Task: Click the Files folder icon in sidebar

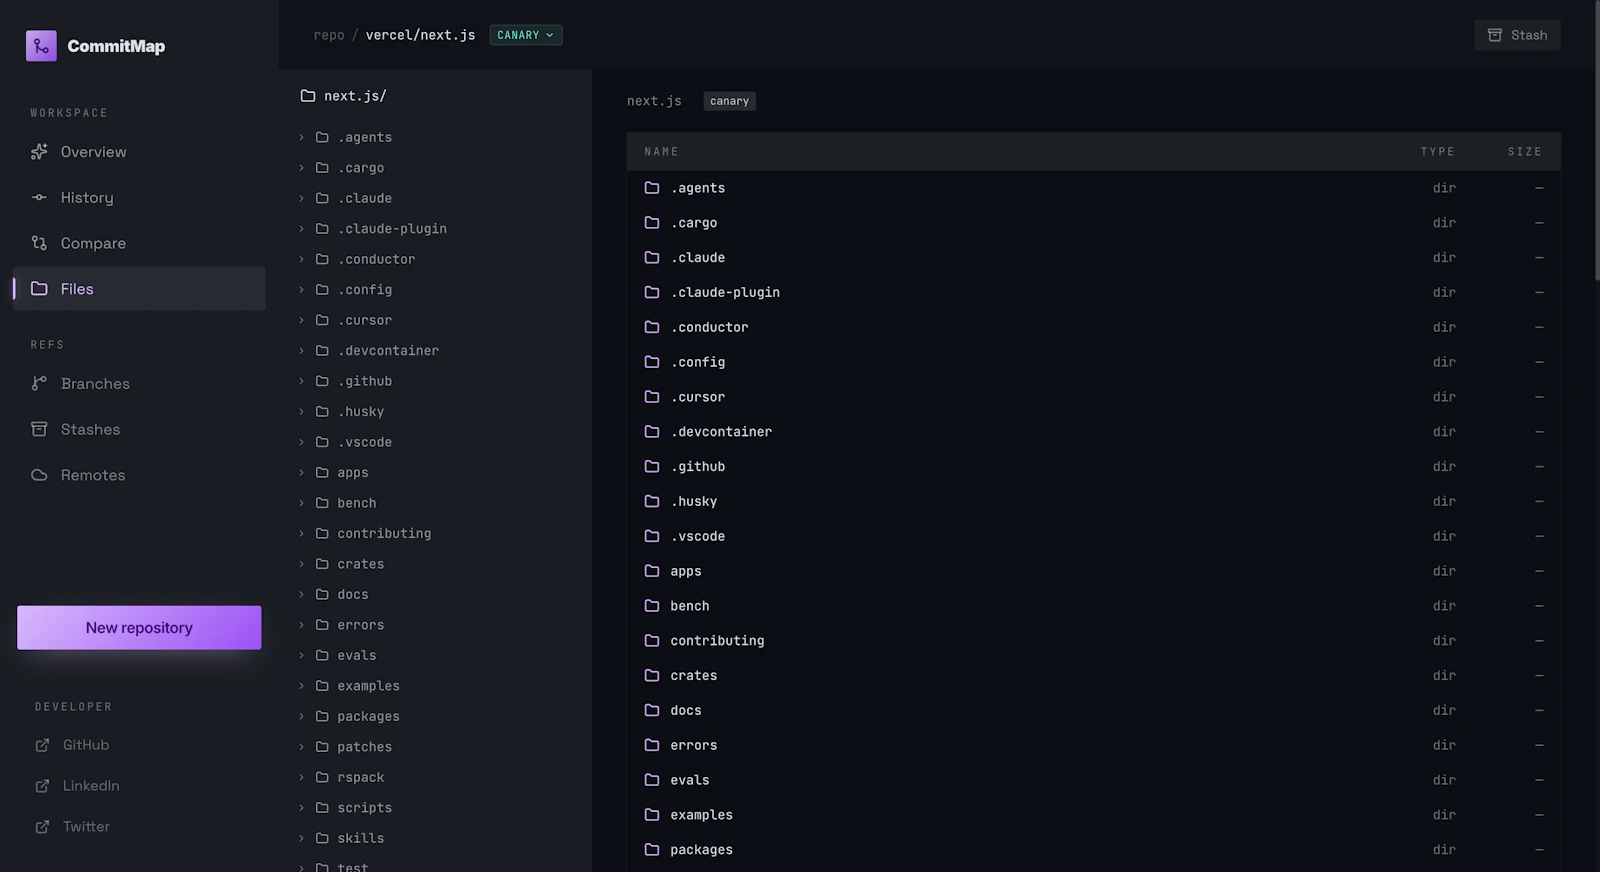Action: point(39,289)
